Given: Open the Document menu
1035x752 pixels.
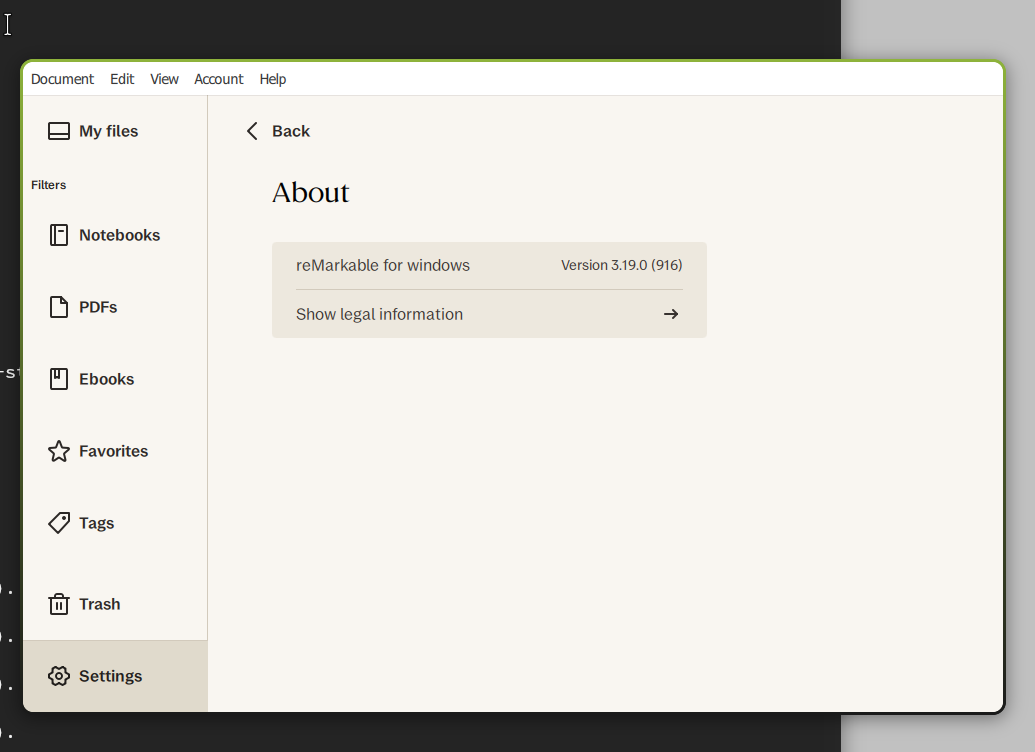Looking at the screenshot, I should (x=62, y=79).
